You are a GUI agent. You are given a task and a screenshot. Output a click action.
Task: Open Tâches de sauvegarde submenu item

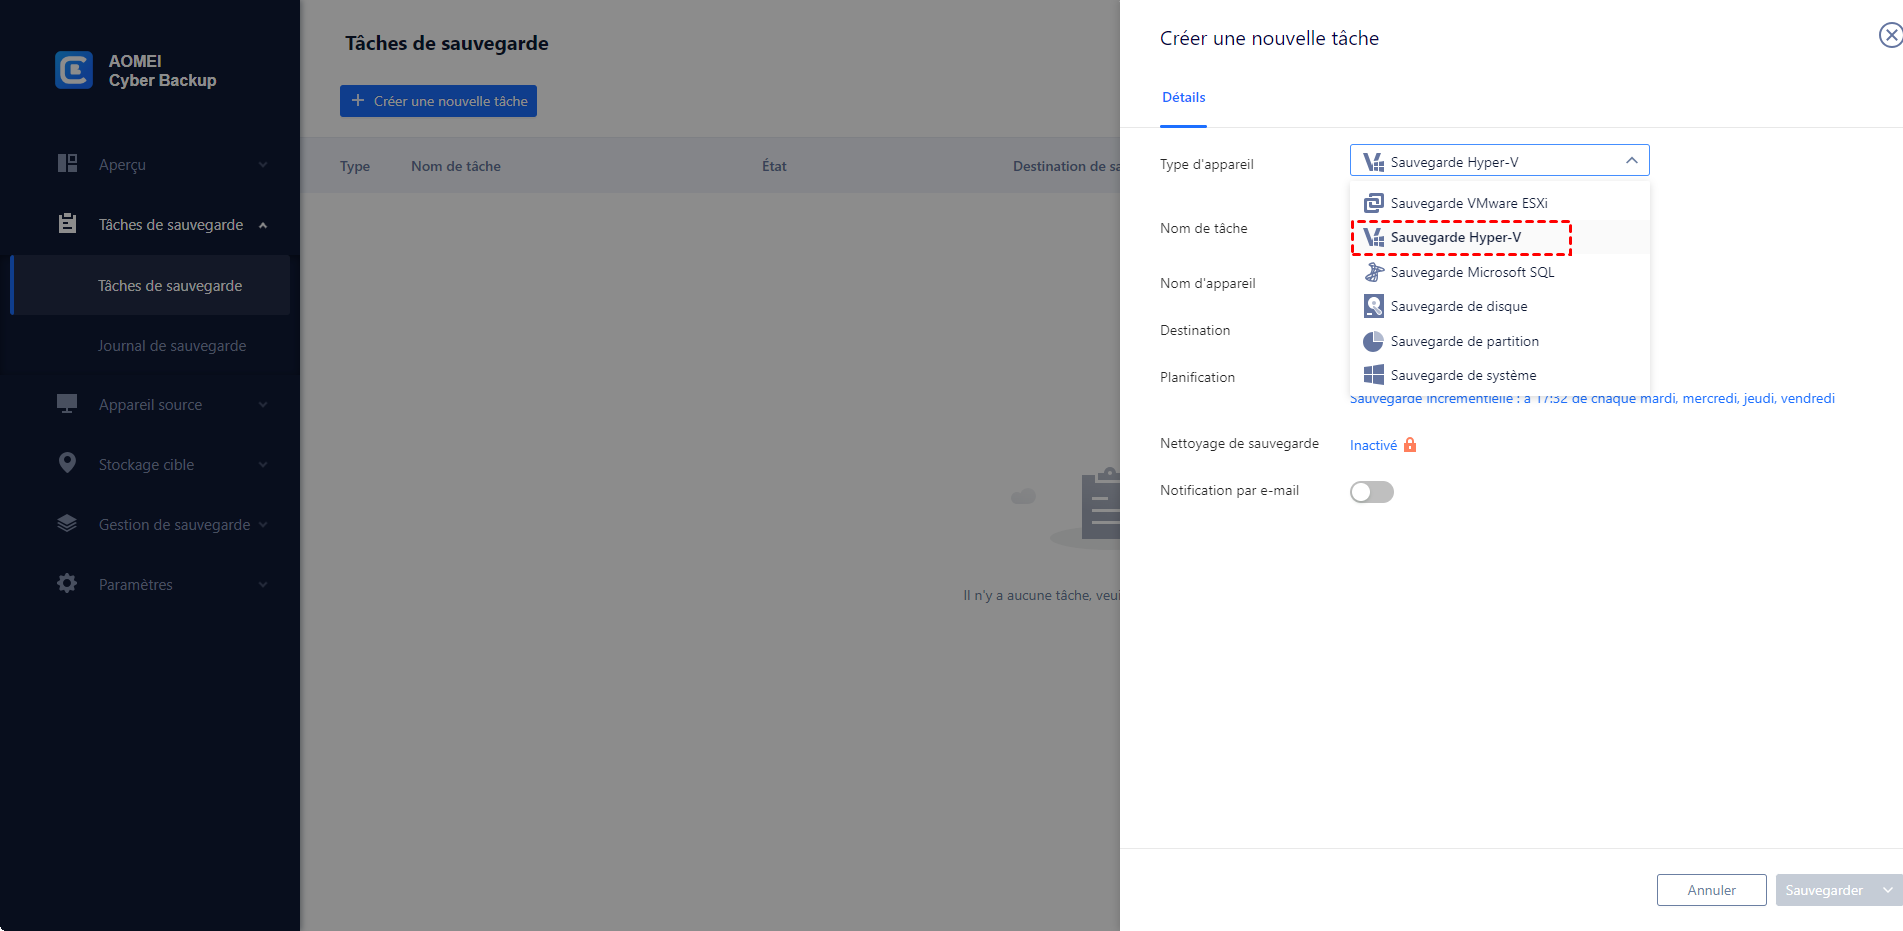tap(150, 285)
